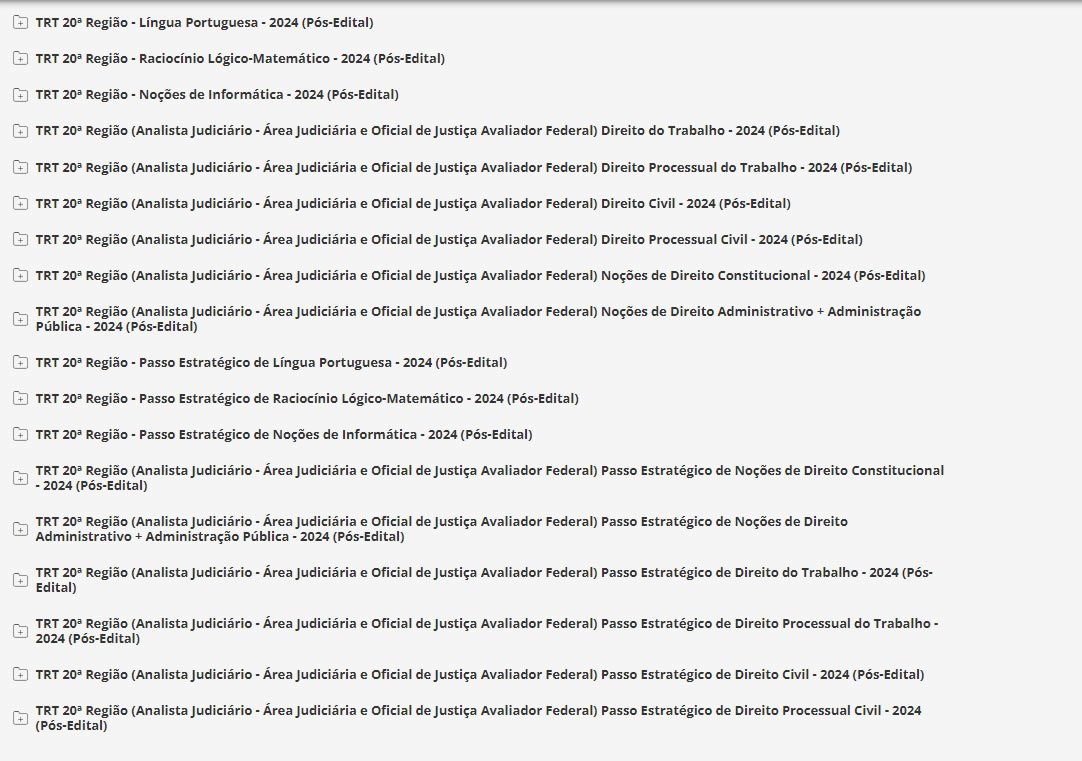
Task: Select Passo Estratégico de Noções de Direito Constitucional title
Action: 489,478
